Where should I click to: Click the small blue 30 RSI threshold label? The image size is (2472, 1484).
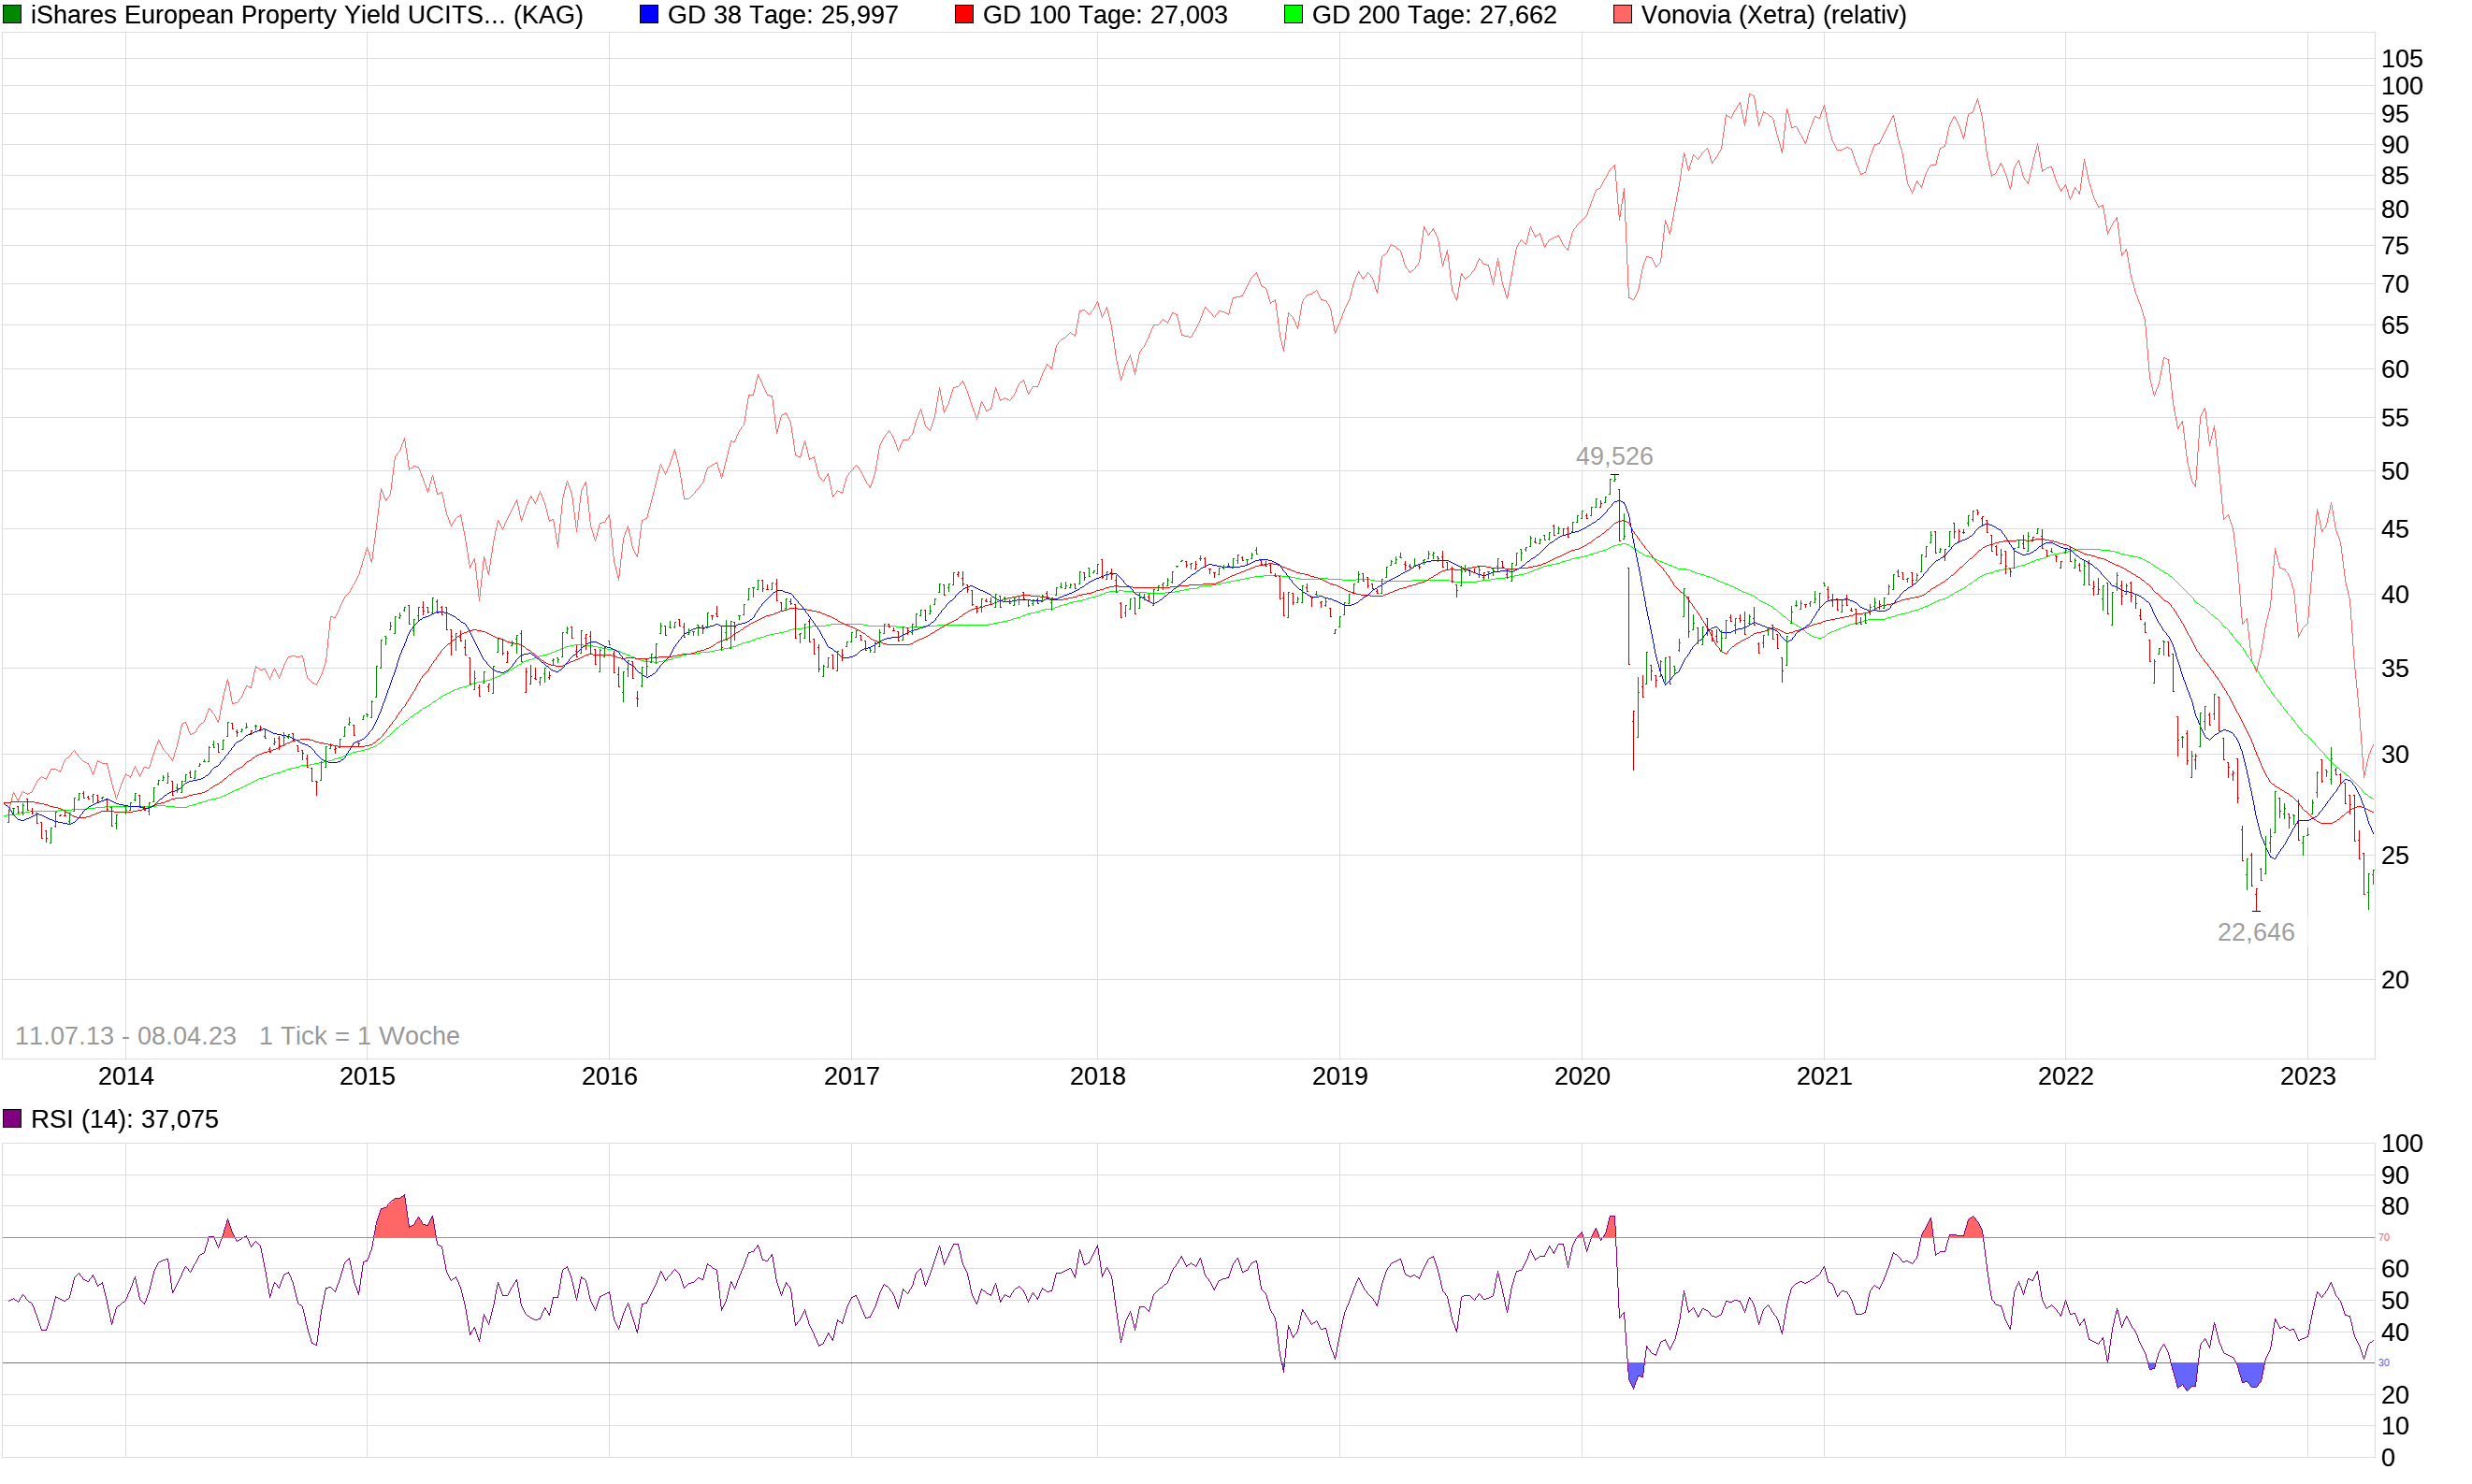(2383, 1363)
